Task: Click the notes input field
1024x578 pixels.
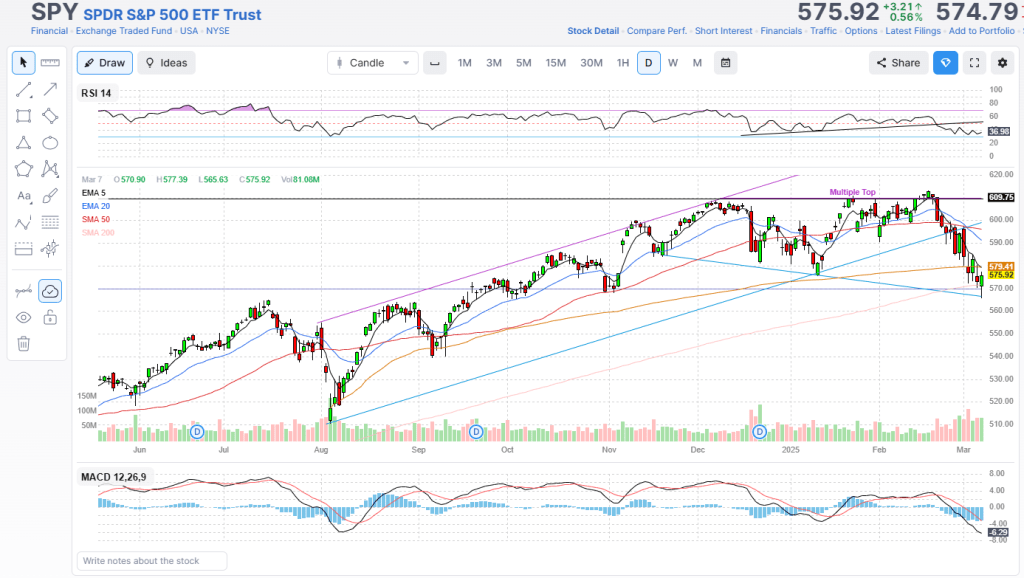Action: point(152,561)
